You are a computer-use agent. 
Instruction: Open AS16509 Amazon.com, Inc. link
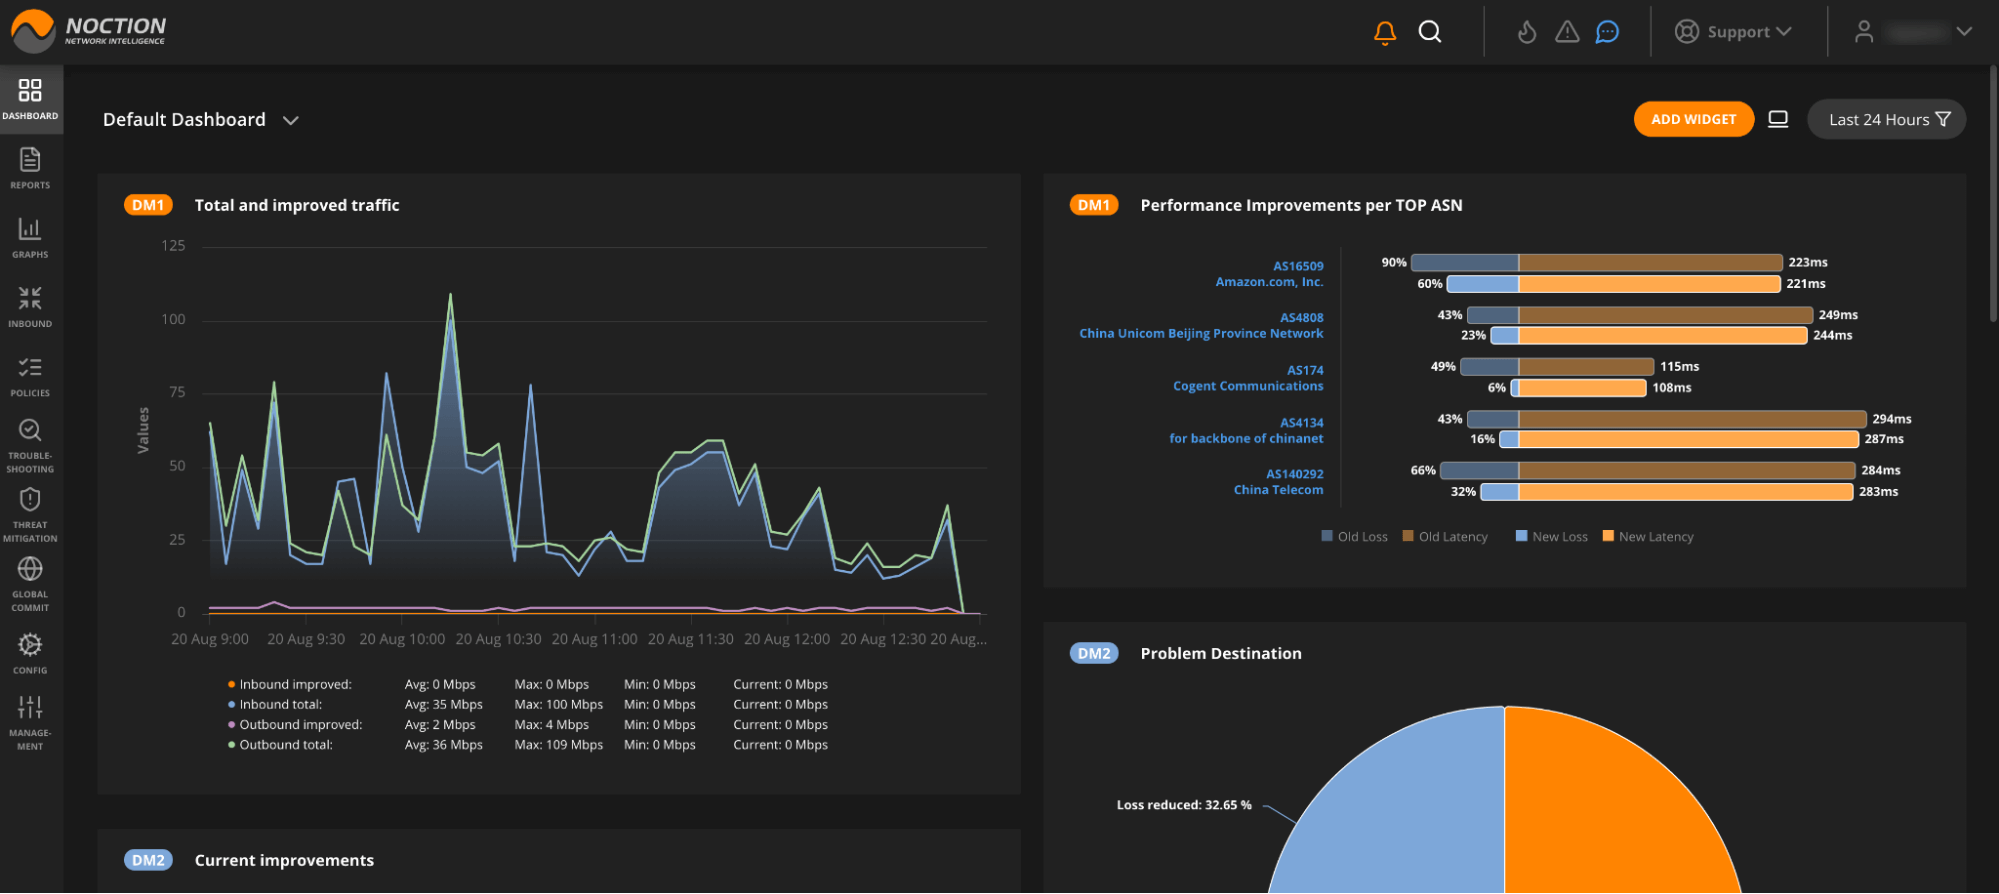[x=1270, y=274]
